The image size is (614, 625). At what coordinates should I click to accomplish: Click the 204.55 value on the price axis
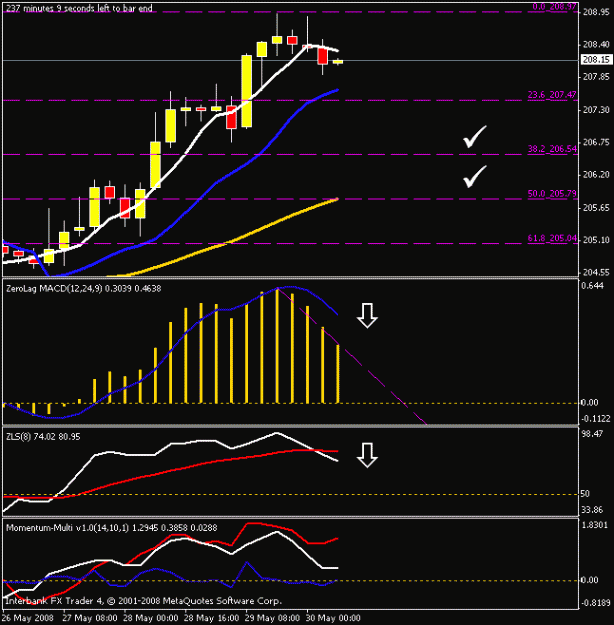click(x=596, y=273)
